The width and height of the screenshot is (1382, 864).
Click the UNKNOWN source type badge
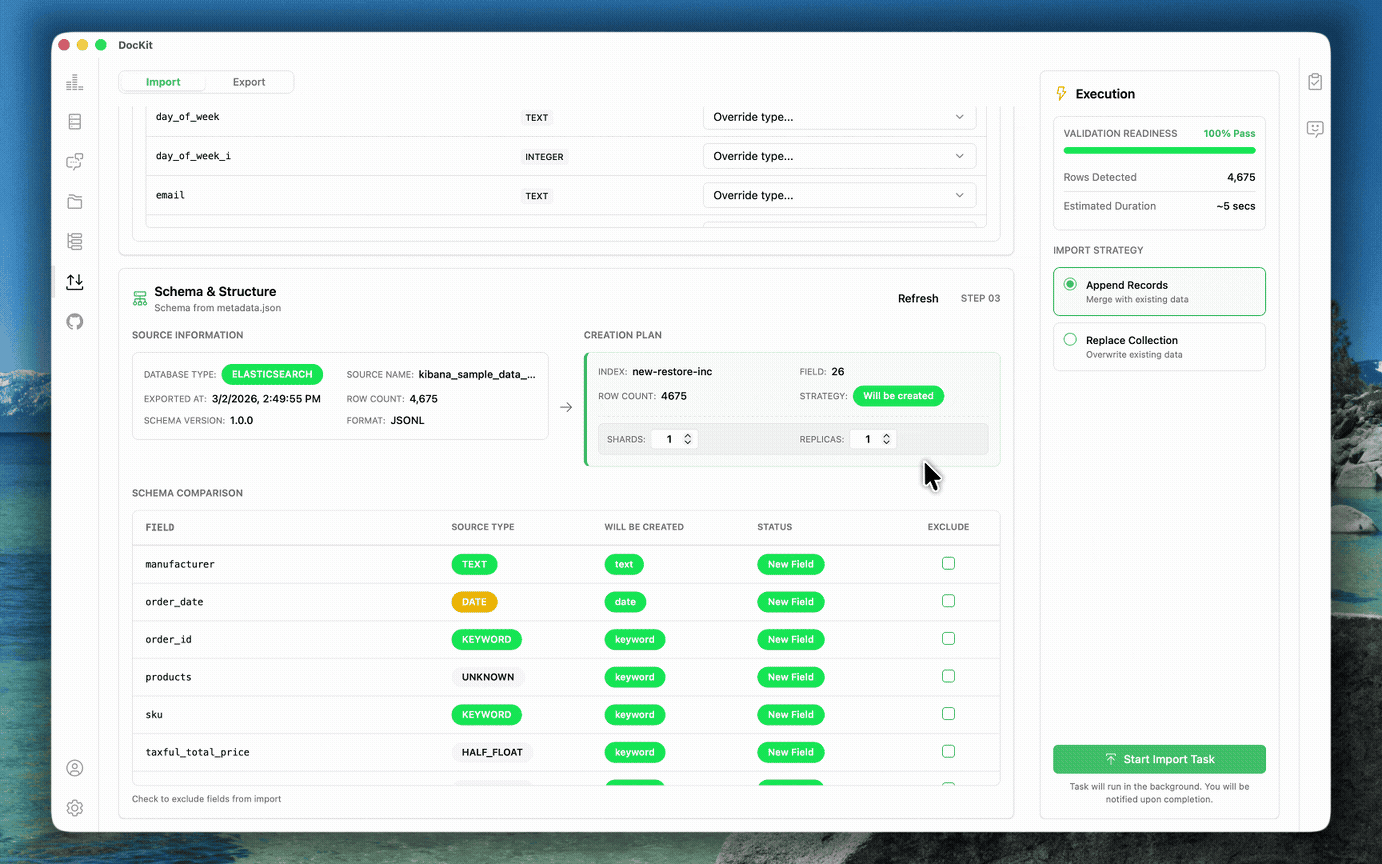point(488,677)
